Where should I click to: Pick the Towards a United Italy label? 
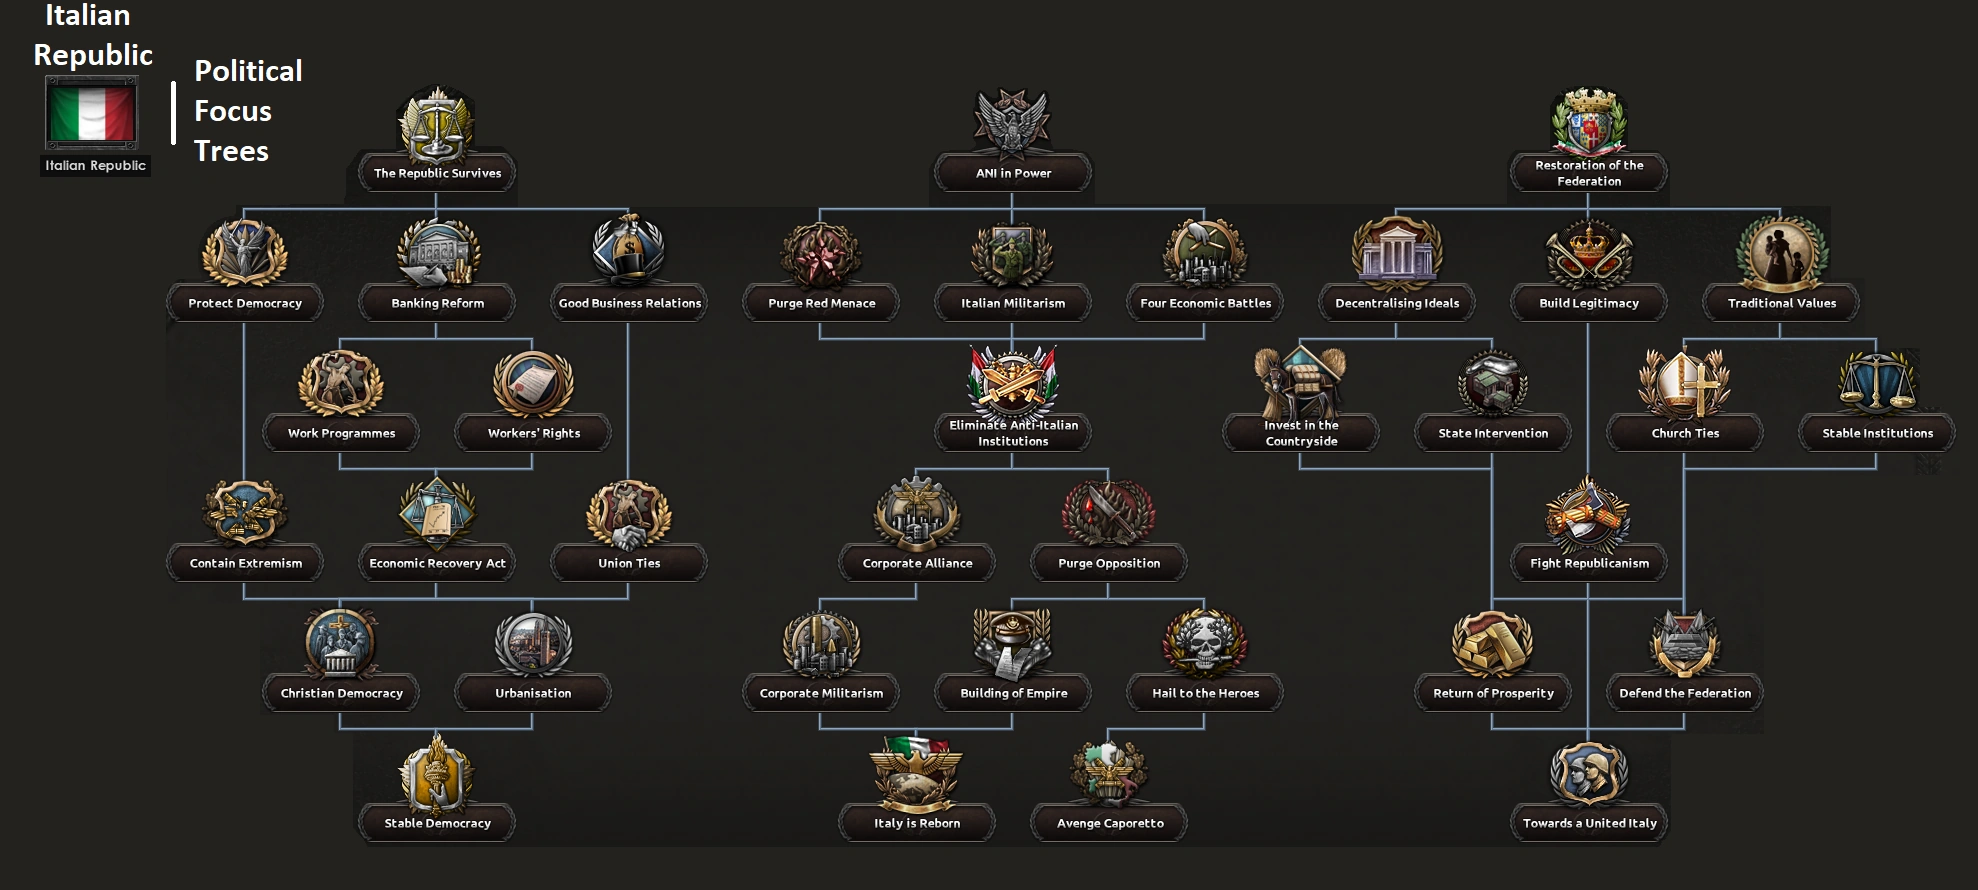tap(1589, 823)
